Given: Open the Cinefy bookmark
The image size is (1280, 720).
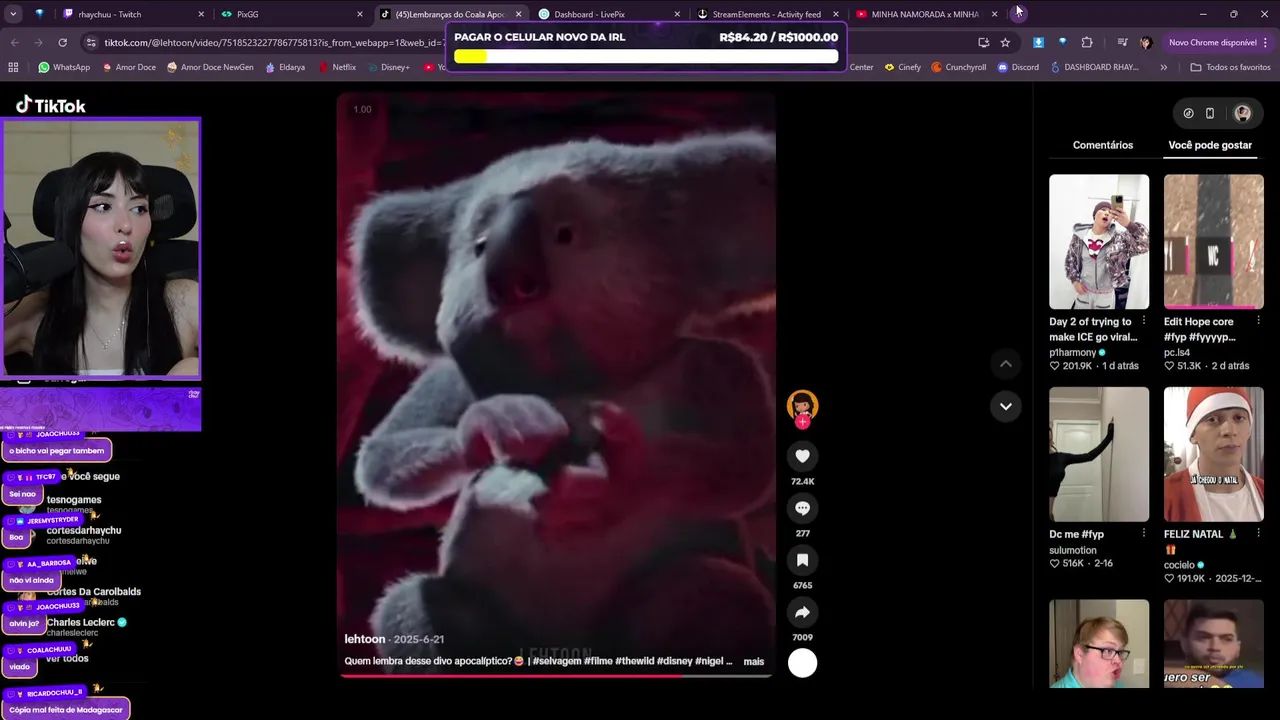Looking at the screenshot, I should point(903,67).
